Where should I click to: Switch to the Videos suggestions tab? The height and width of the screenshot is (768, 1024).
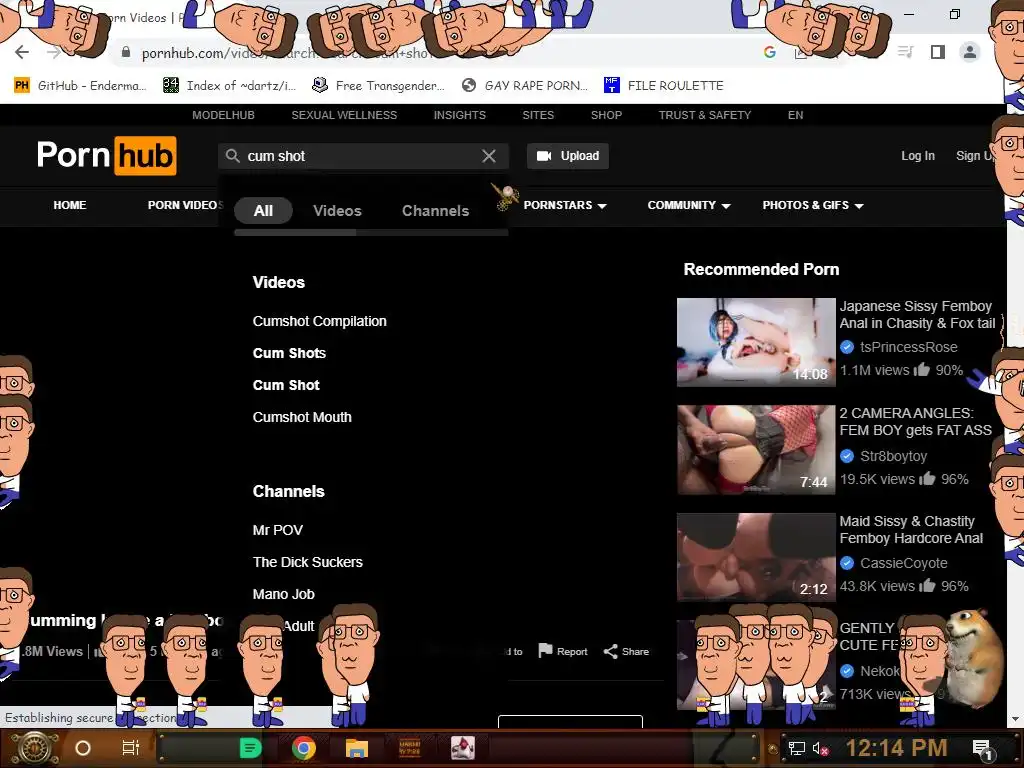click(x=337, y=210)
